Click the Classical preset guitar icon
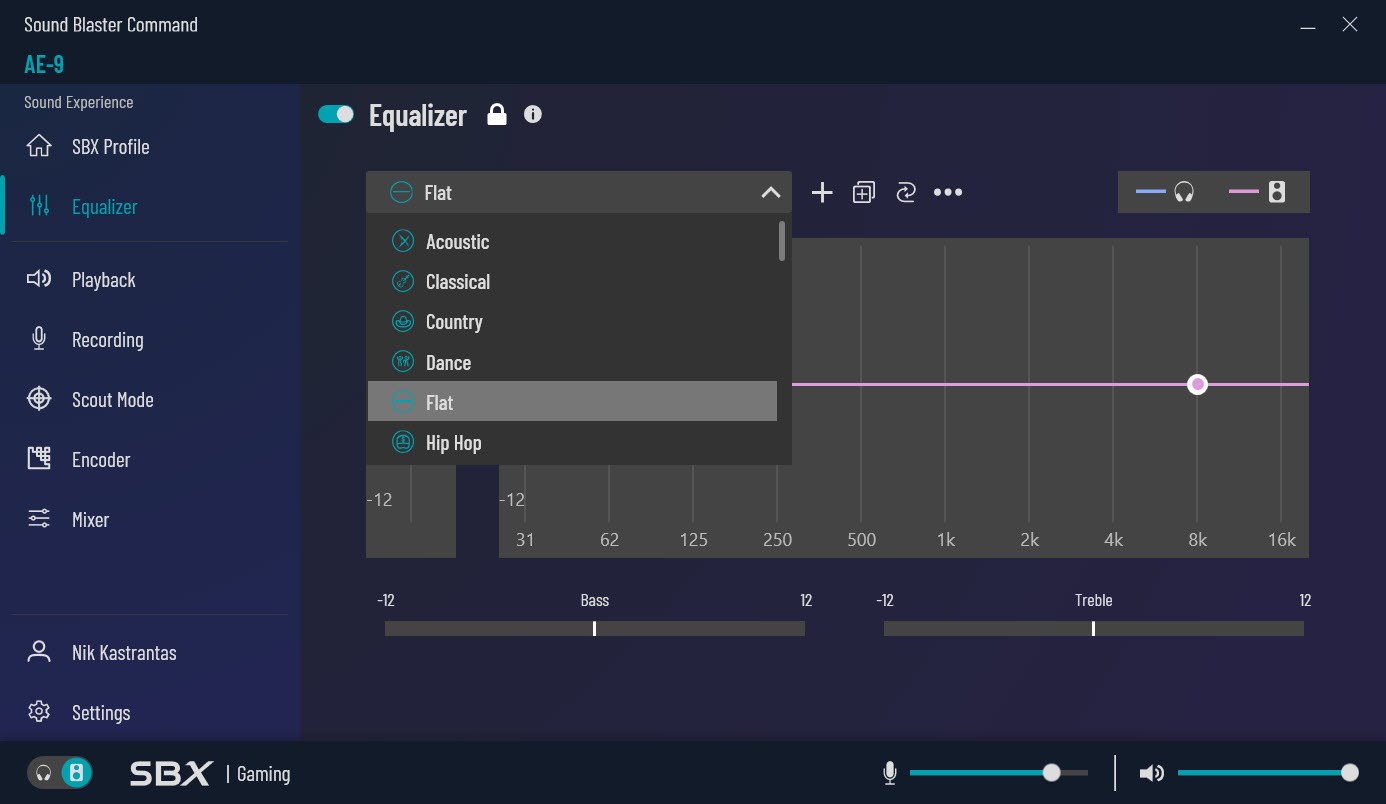The height and width of the screenshot is (804, 1386). click(x=402, y=281)
